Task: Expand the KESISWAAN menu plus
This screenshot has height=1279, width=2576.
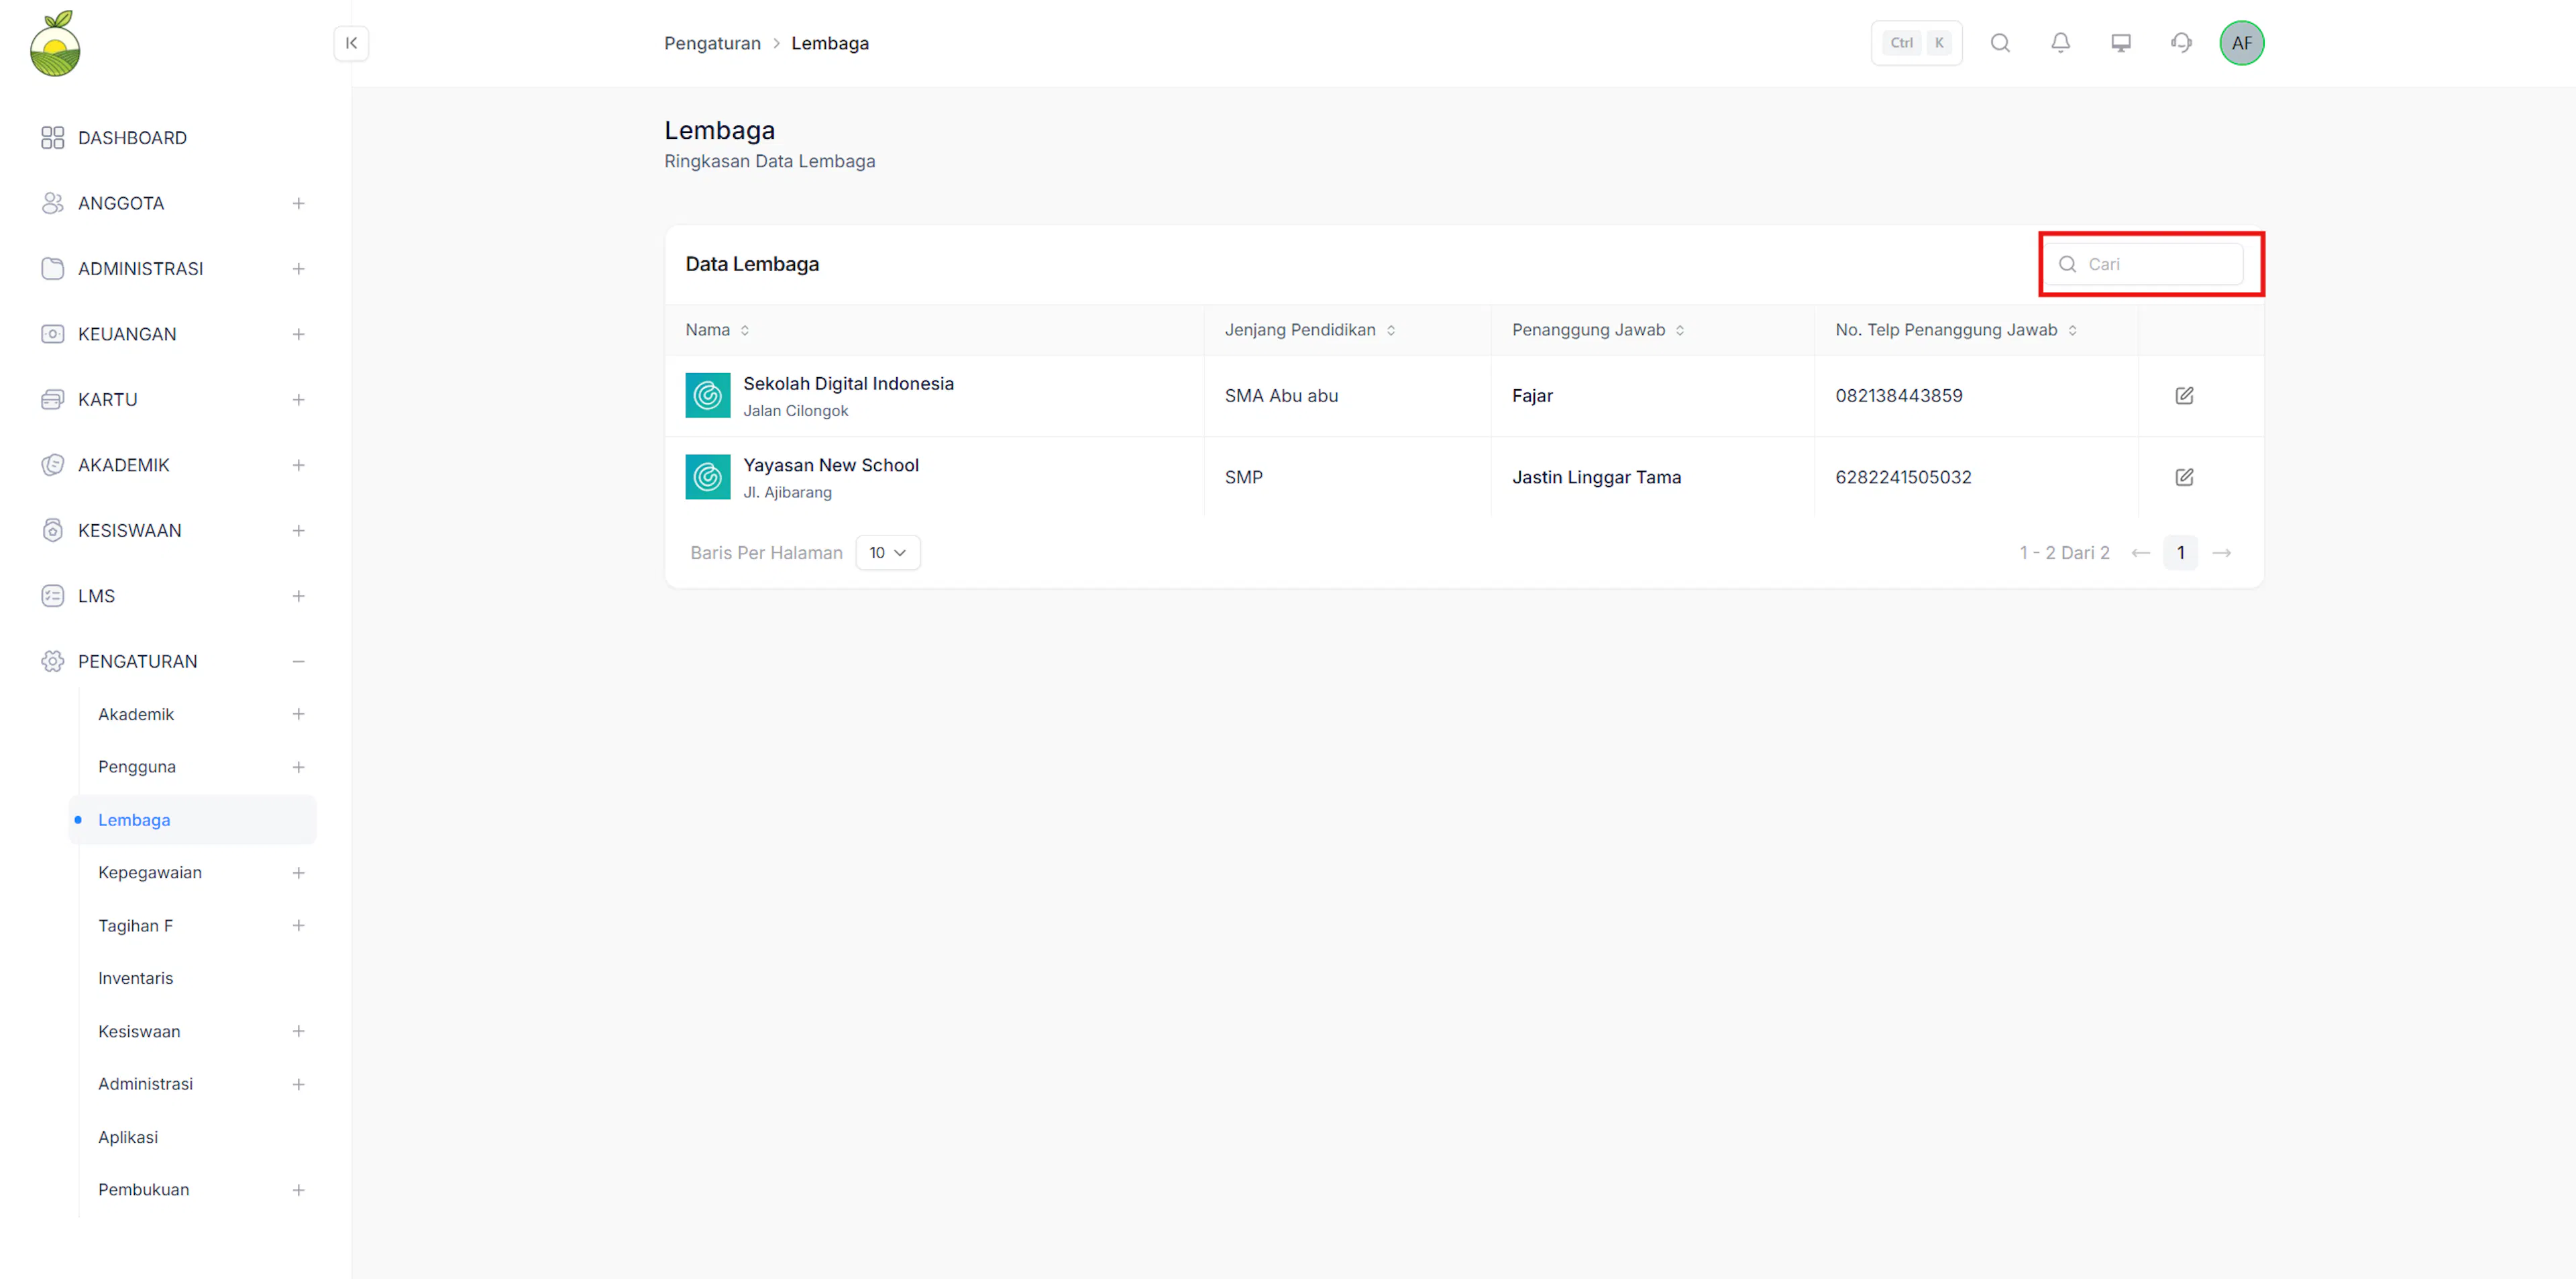Action: 298,530
